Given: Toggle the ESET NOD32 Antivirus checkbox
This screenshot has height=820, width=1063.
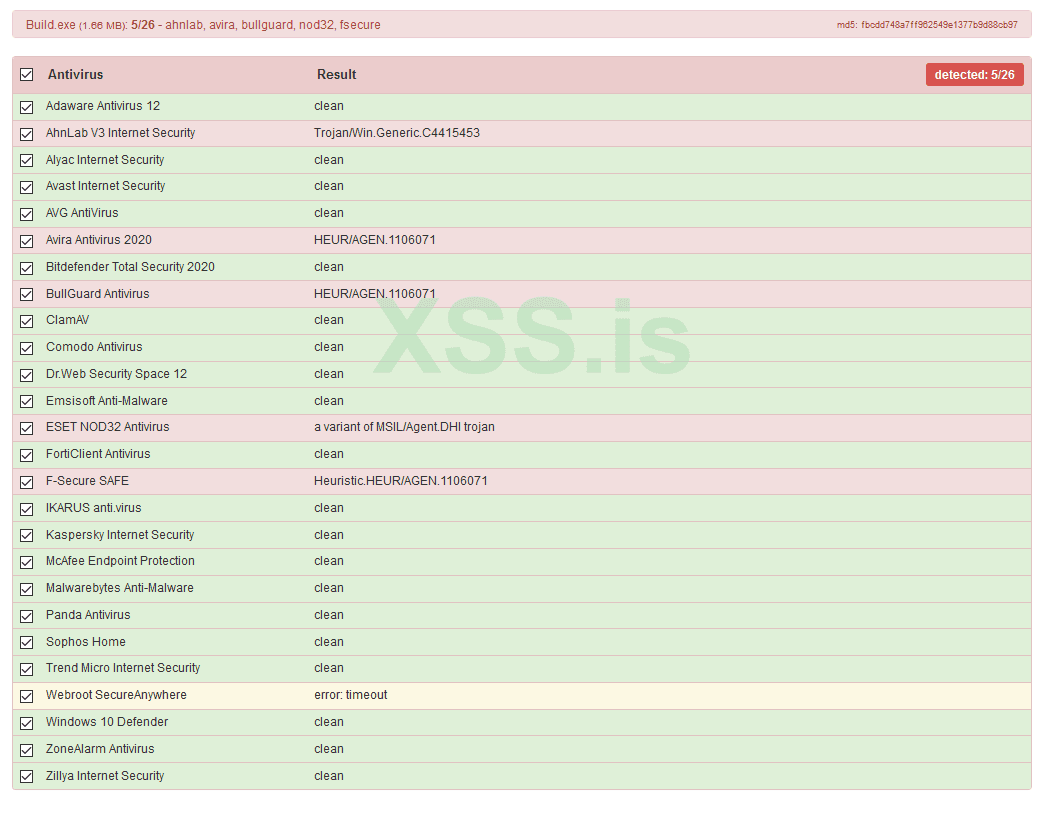Looking at the screenshot, I should point(27,428).
